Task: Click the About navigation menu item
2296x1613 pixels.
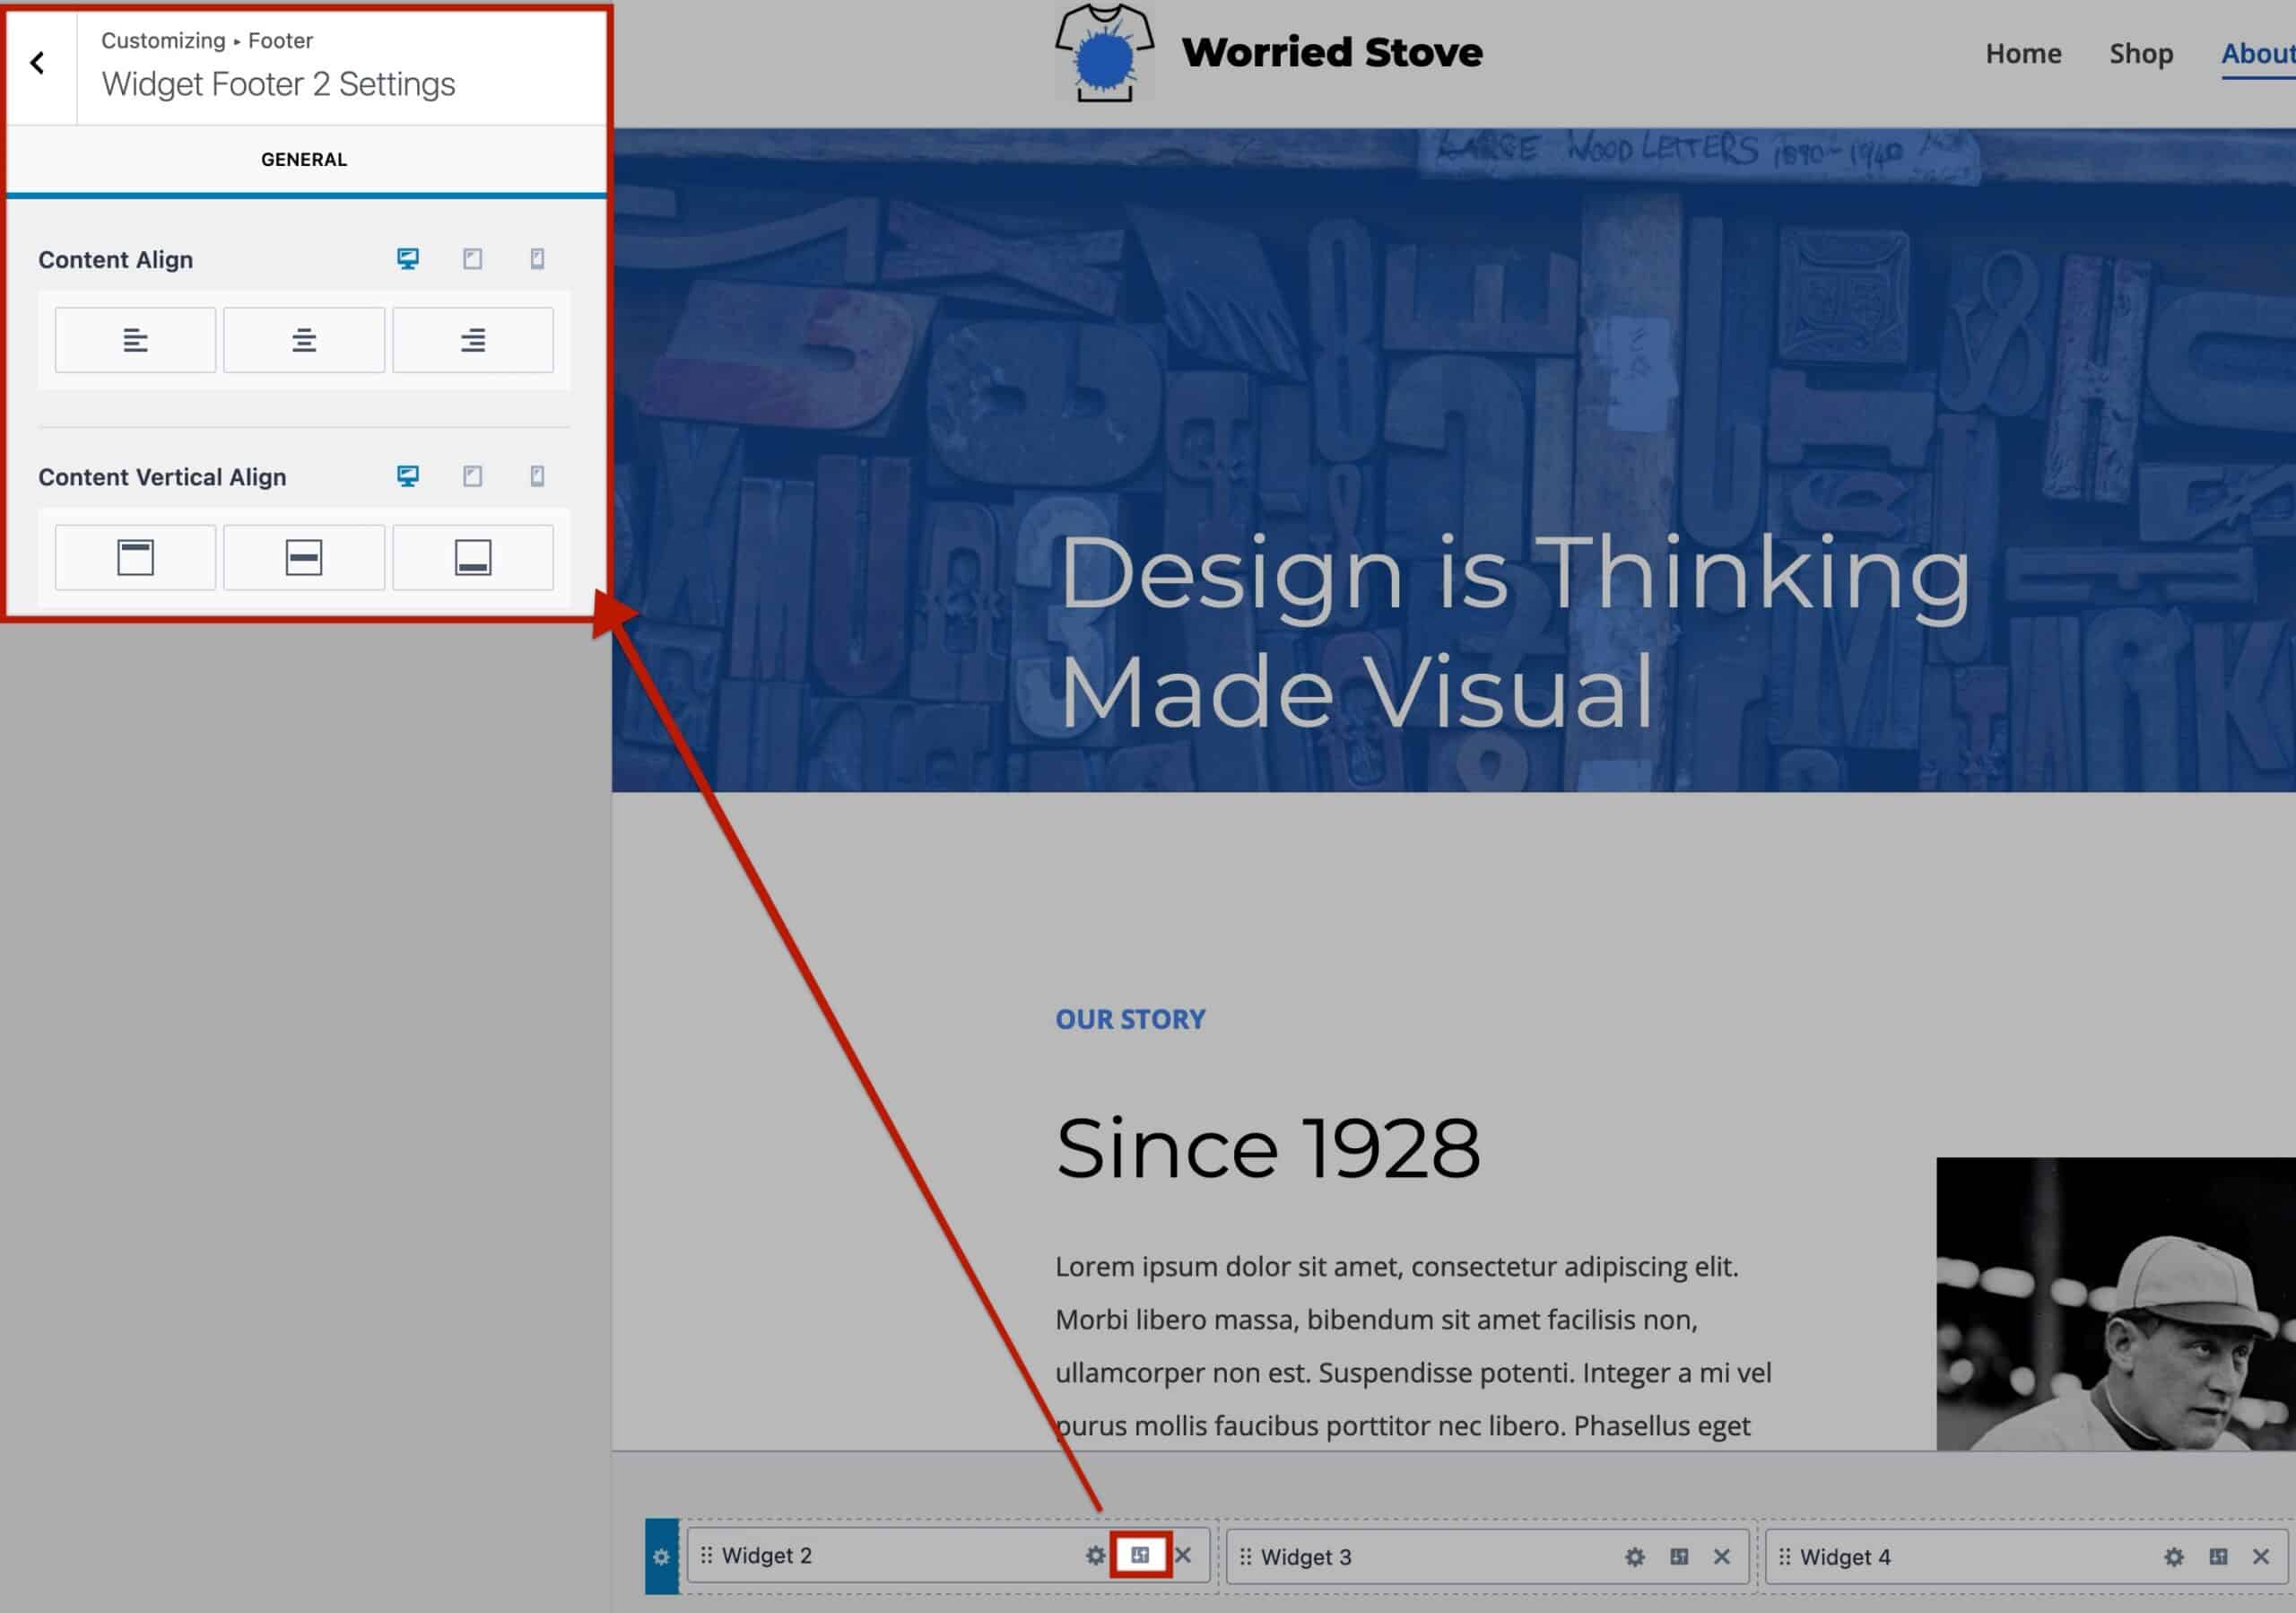Action: click(x=2257, y=52)
